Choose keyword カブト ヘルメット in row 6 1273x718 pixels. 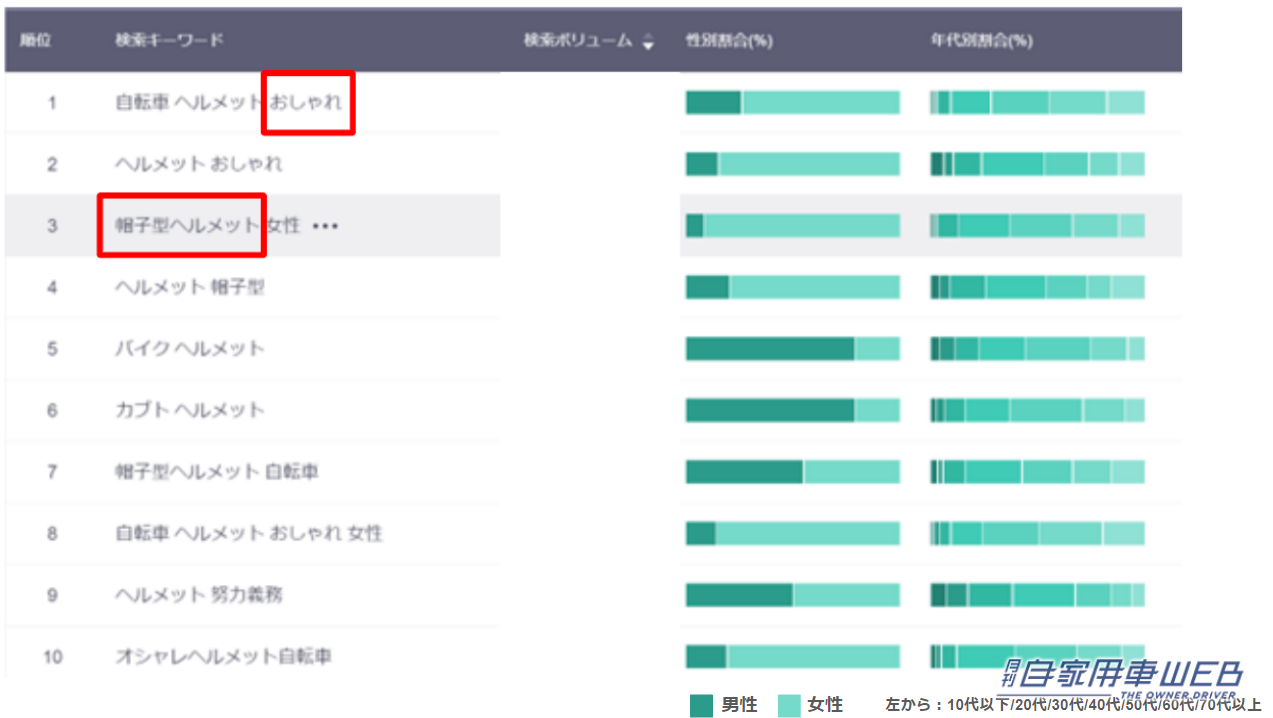pos(189,410)
